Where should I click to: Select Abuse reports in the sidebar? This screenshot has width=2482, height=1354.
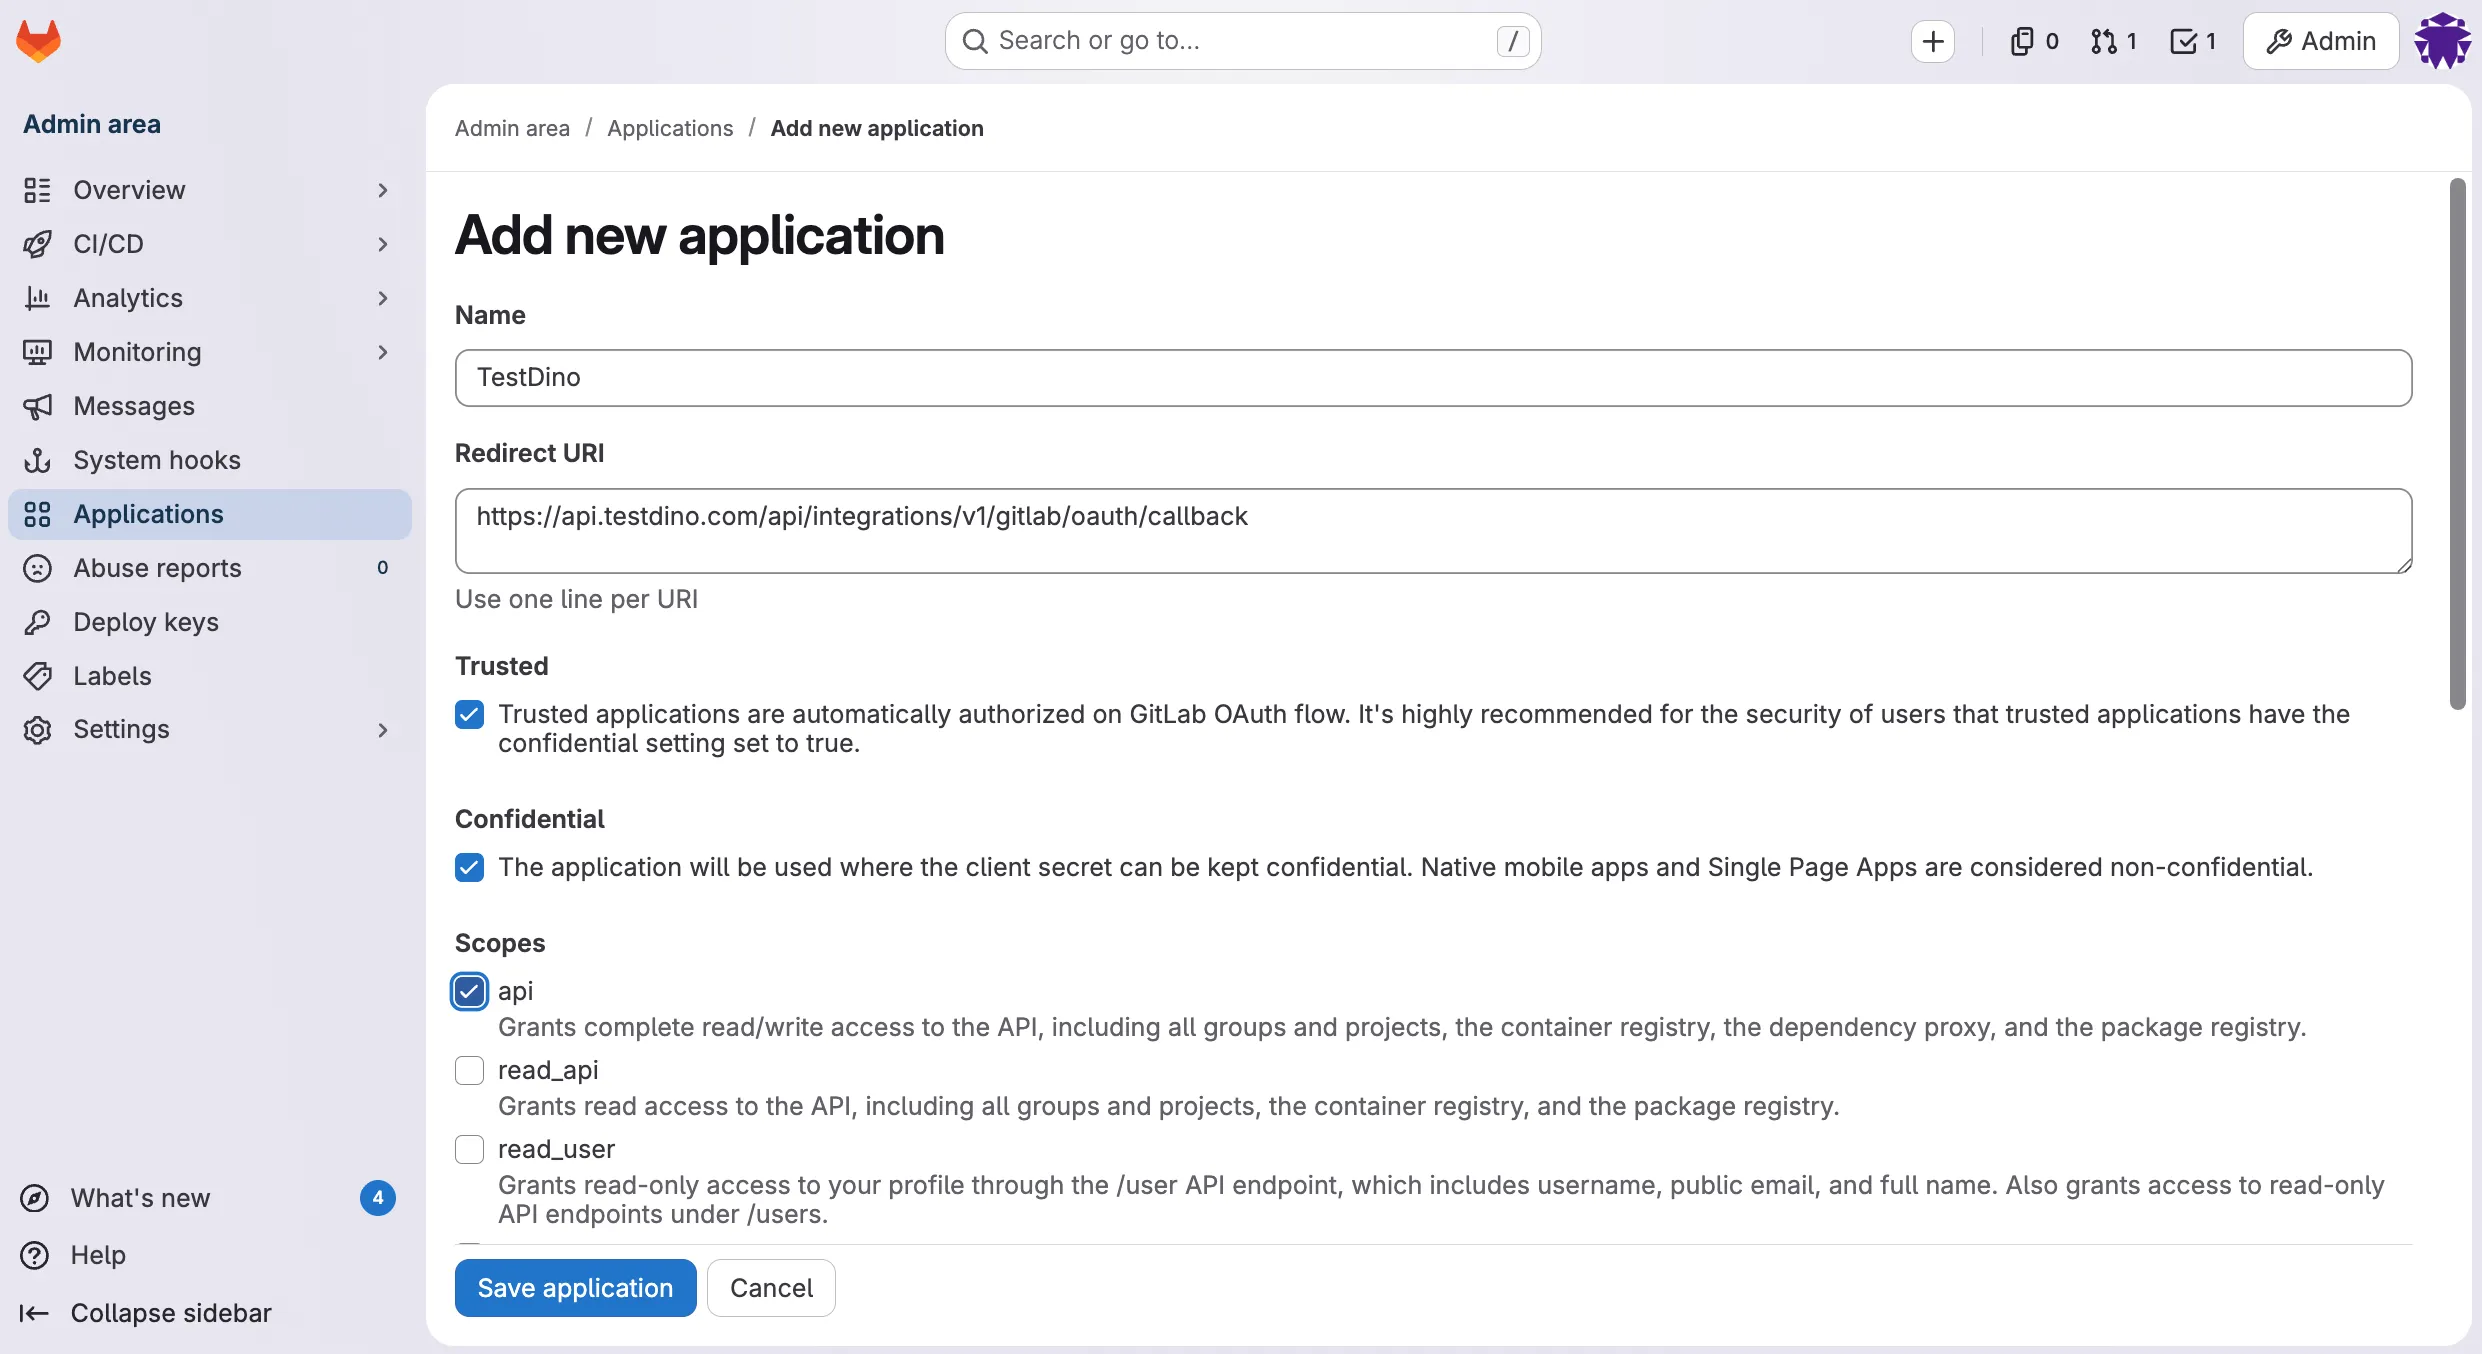(156, 568)
